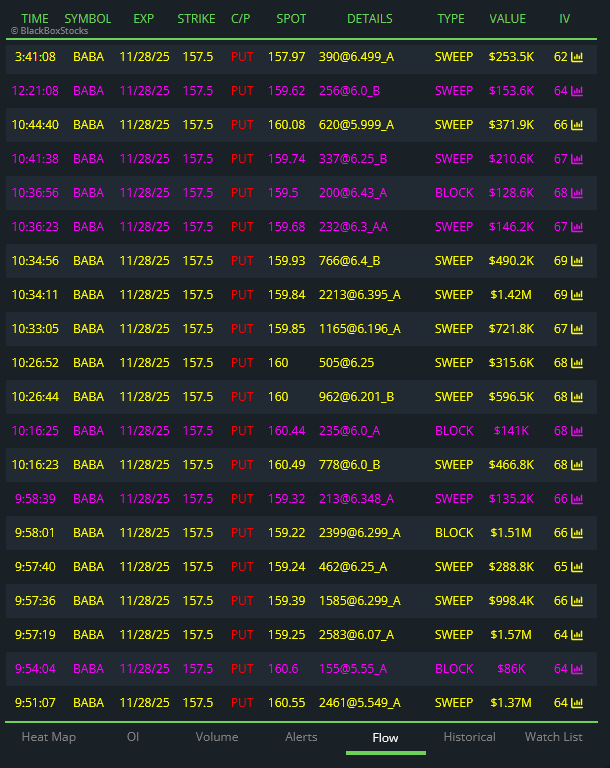Open the Alerts tab
The width and height of the screenshot is (610, 768).
pyautogui.click(x=301, y=737)
